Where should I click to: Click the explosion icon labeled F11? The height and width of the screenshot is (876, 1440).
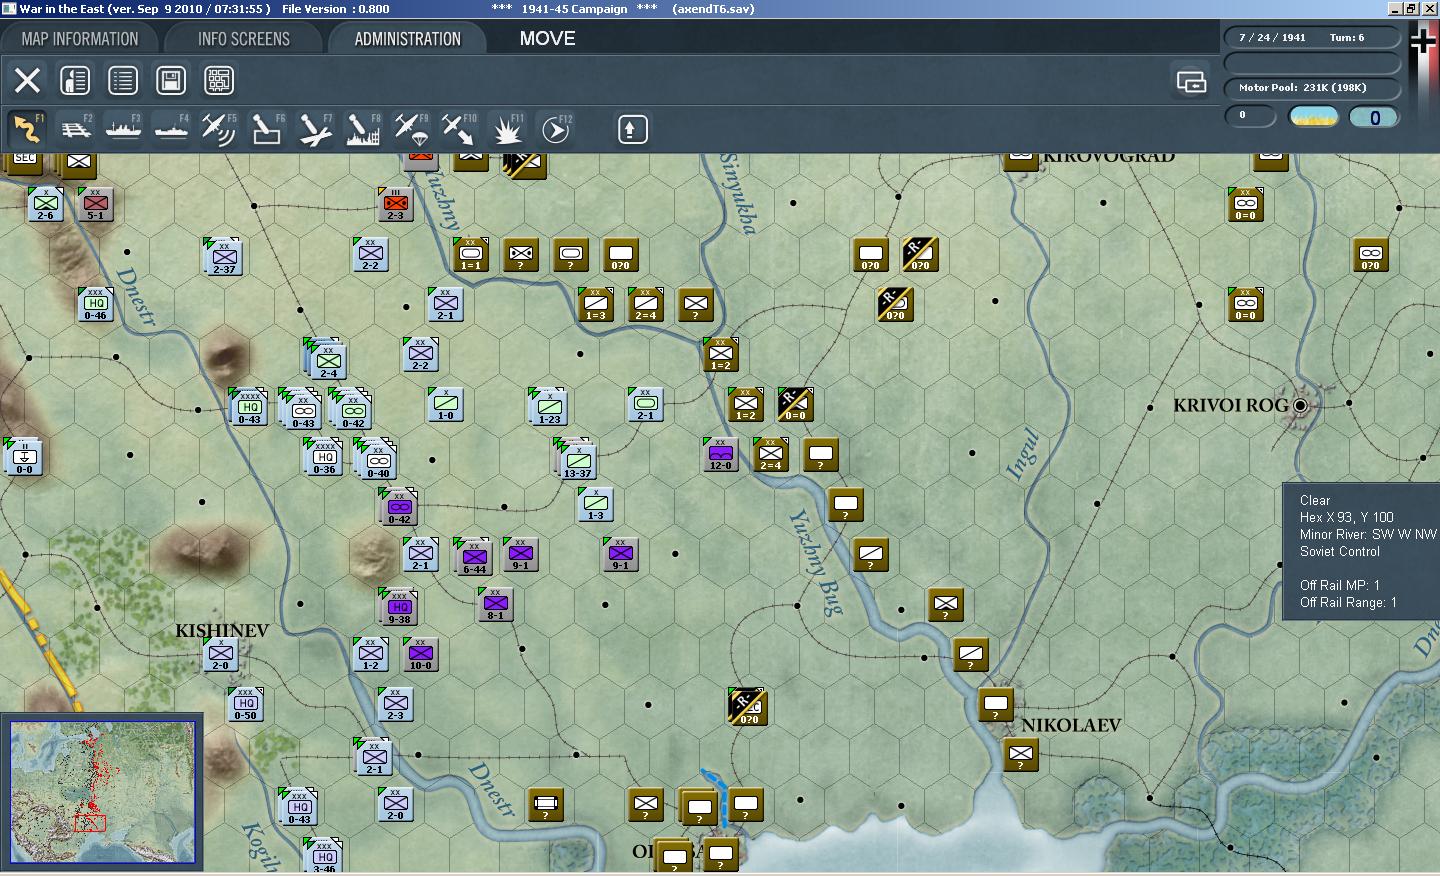point(508,130)
